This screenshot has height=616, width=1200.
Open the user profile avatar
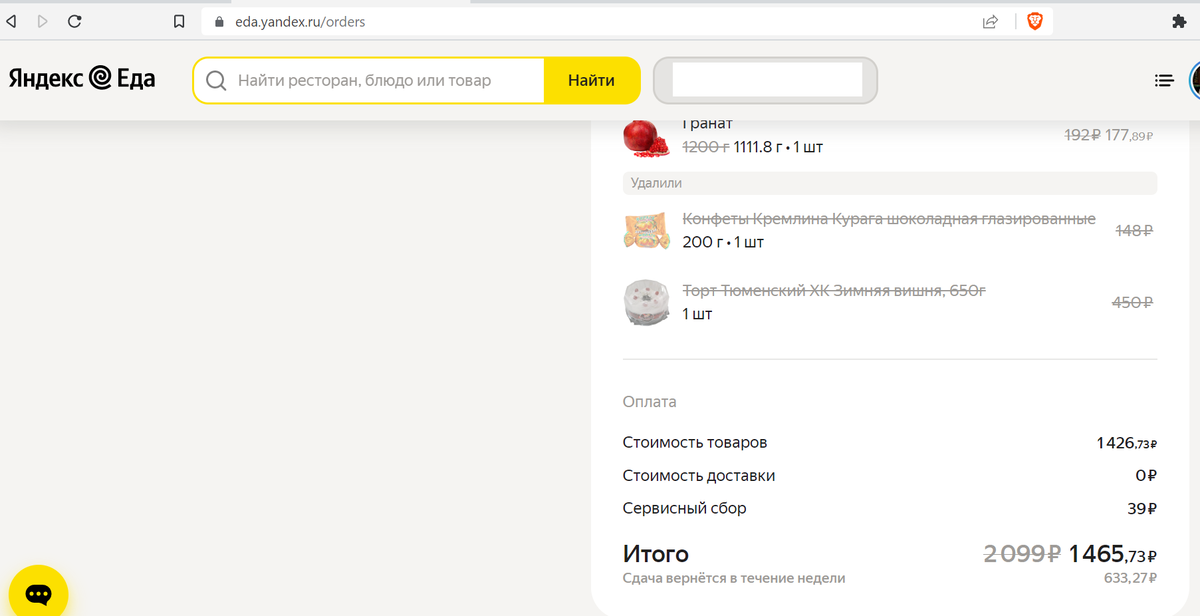pyautogui.click(x=1195, y=80)
